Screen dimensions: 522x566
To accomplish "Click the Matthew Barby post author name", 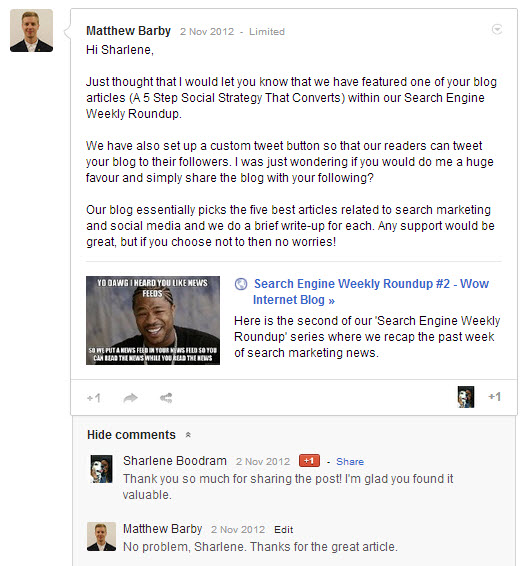I will coord(128,31).
